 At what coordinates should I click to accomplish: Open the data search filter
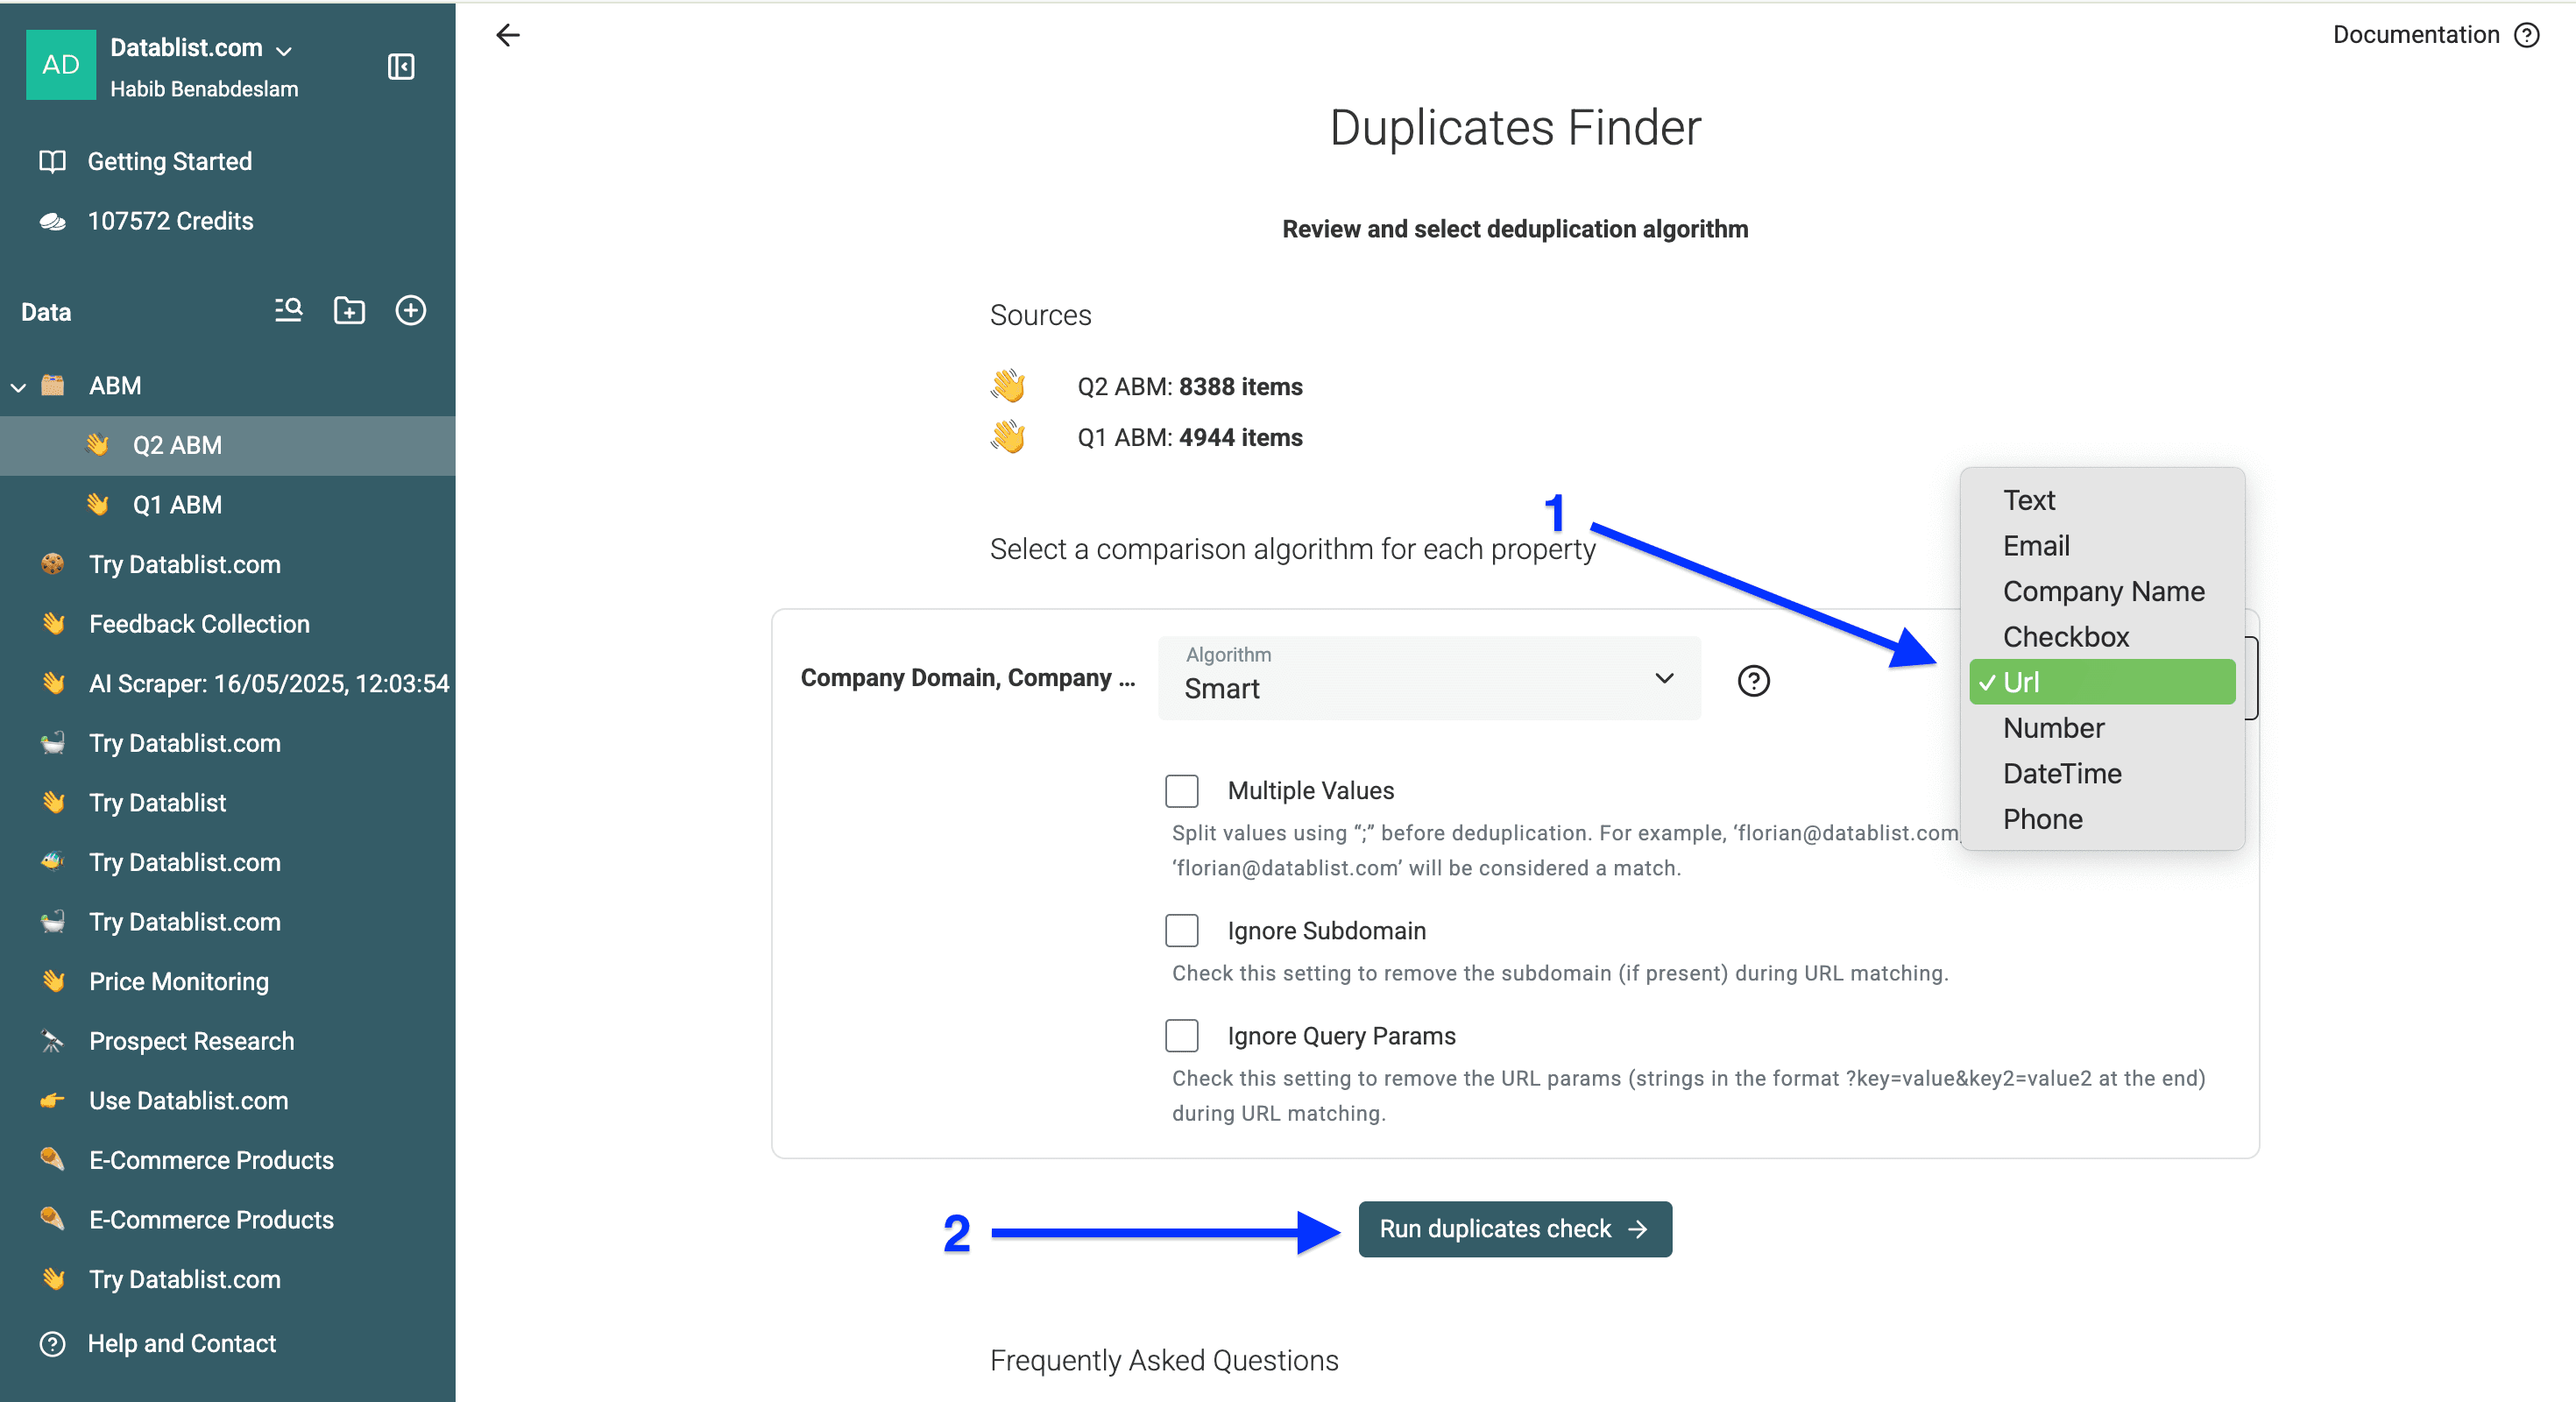coord(287,311)
